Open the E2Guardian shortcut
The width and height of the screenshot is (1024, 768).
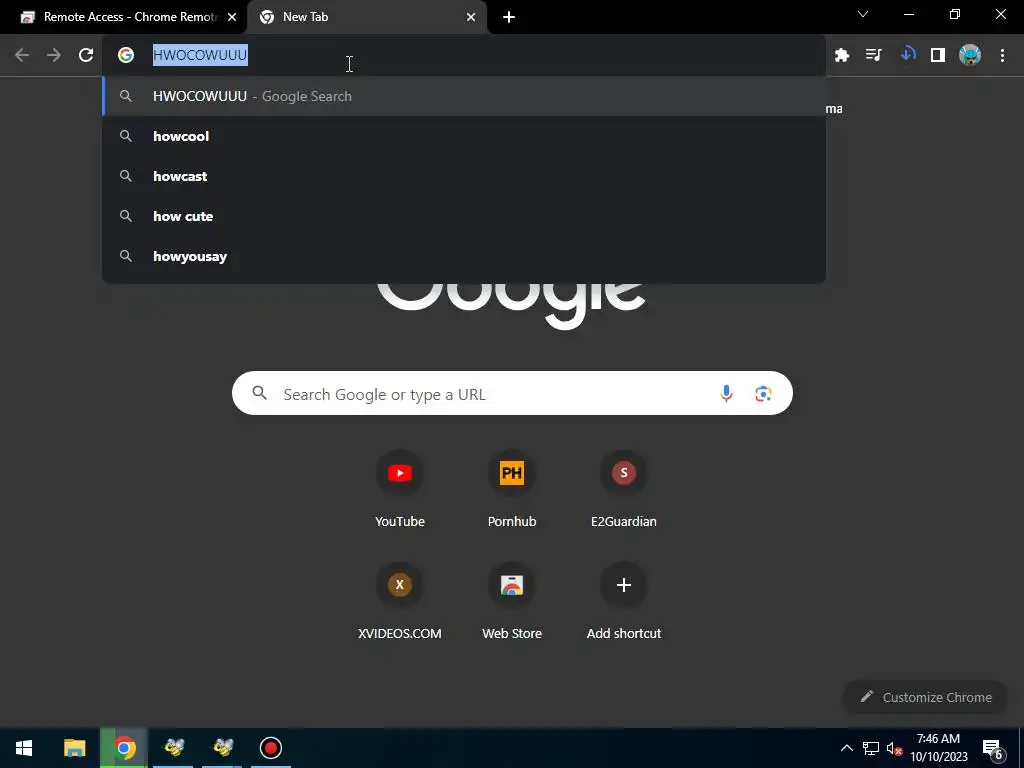[x=624, y=490]
